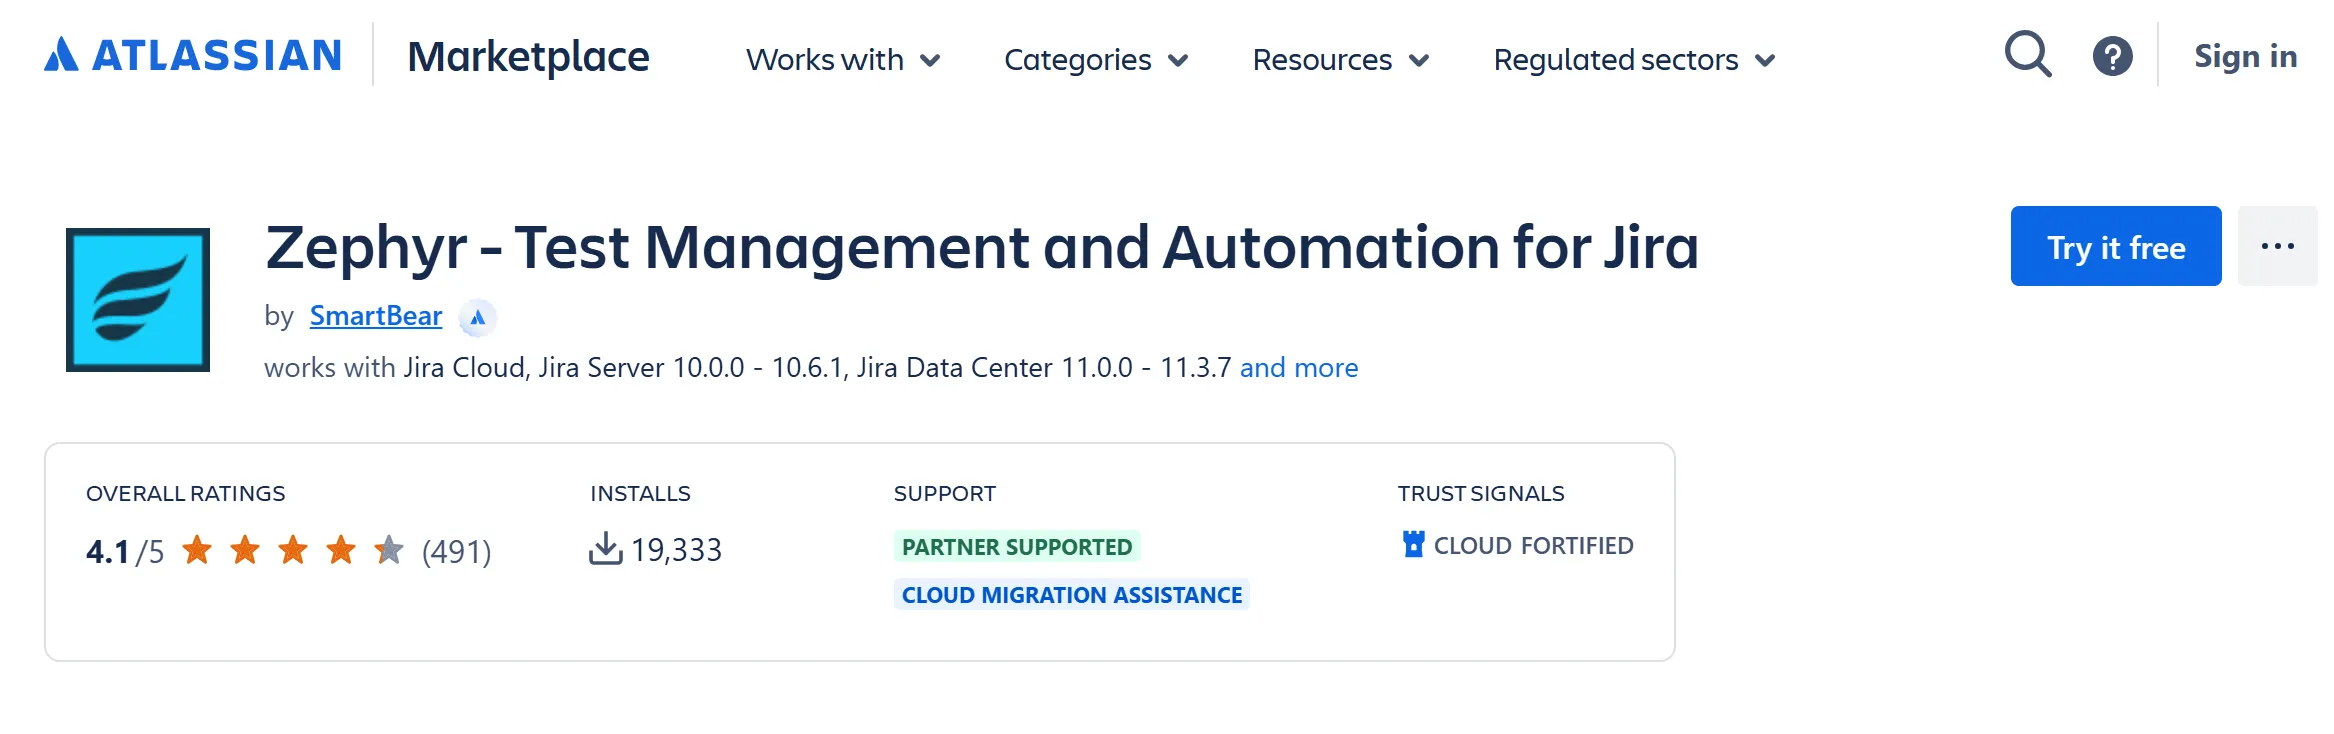This screenshot has height=734, width=2334.
Task: Click the Zephyr app title heading
Action: click(x=982, y=247)
